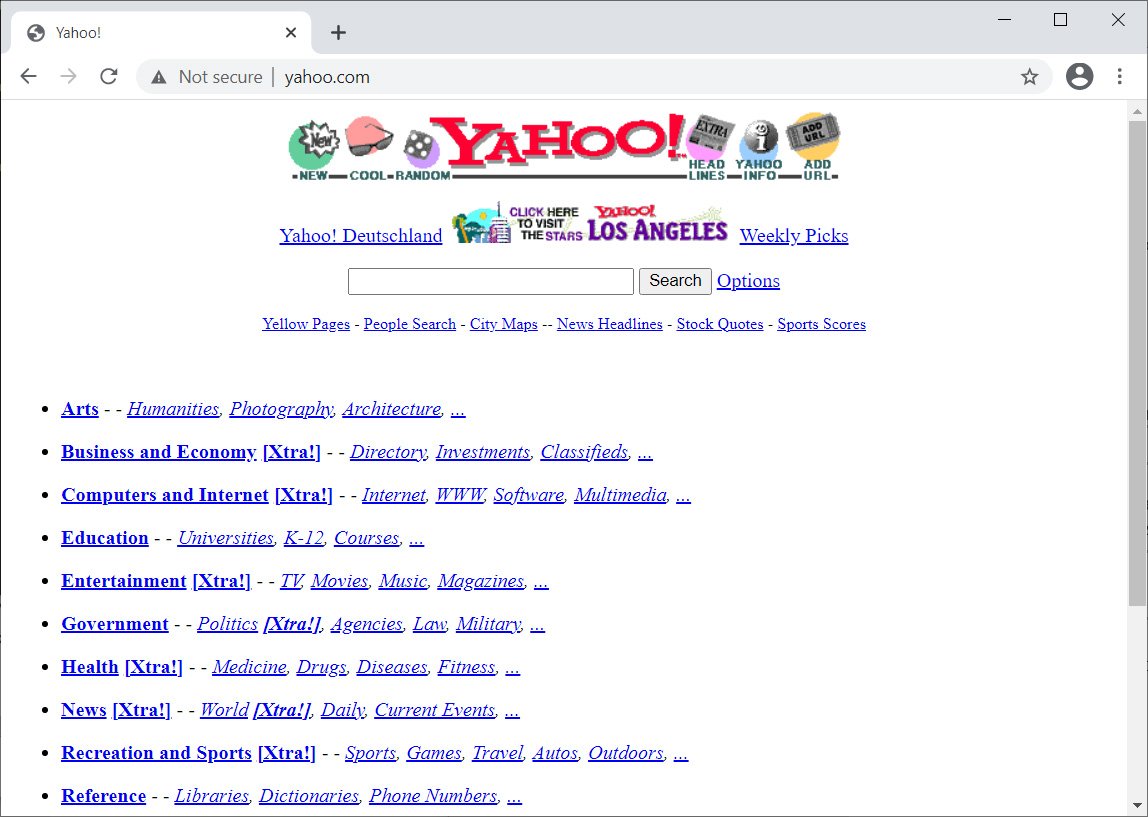Open the search Options link
The height and width of the screenshot is (817, 1148).
[748, 281]
